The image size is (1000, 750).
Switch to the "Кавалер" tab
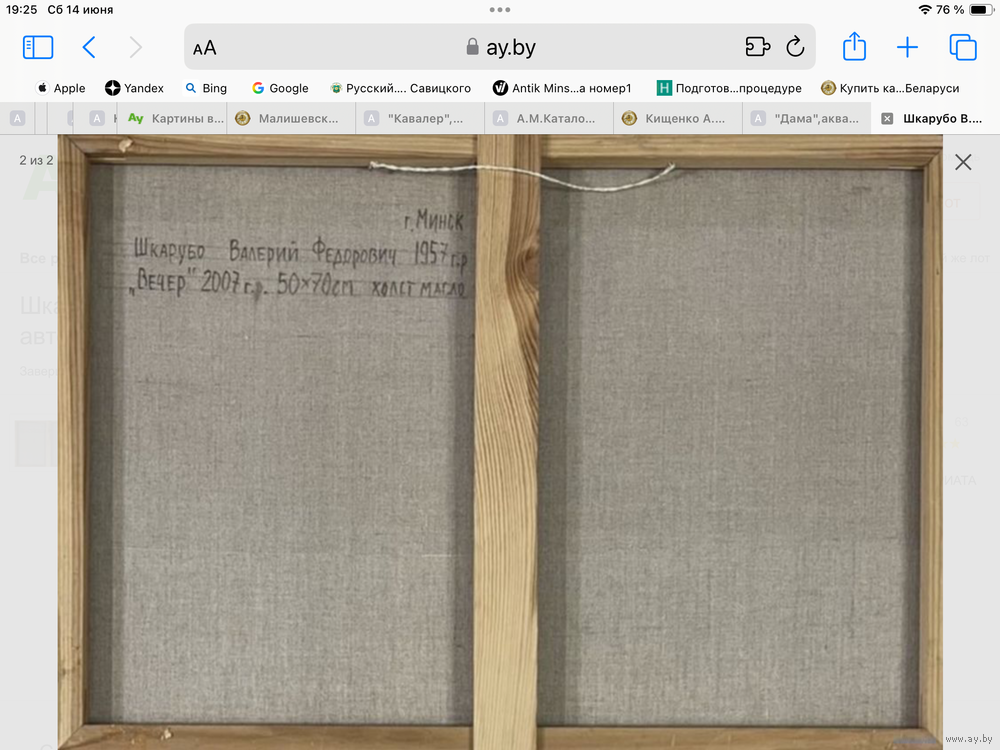coord(419,118)
